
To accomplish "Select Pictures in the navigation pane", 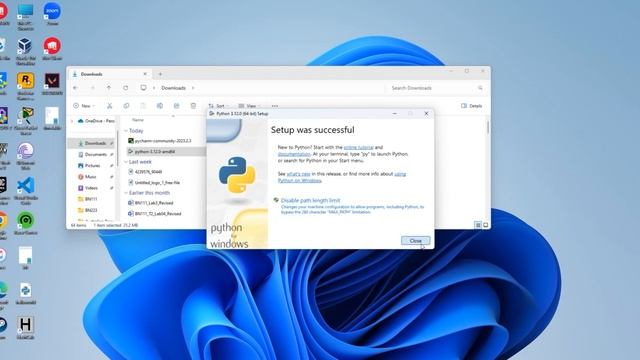I will [x=92, y=165].
